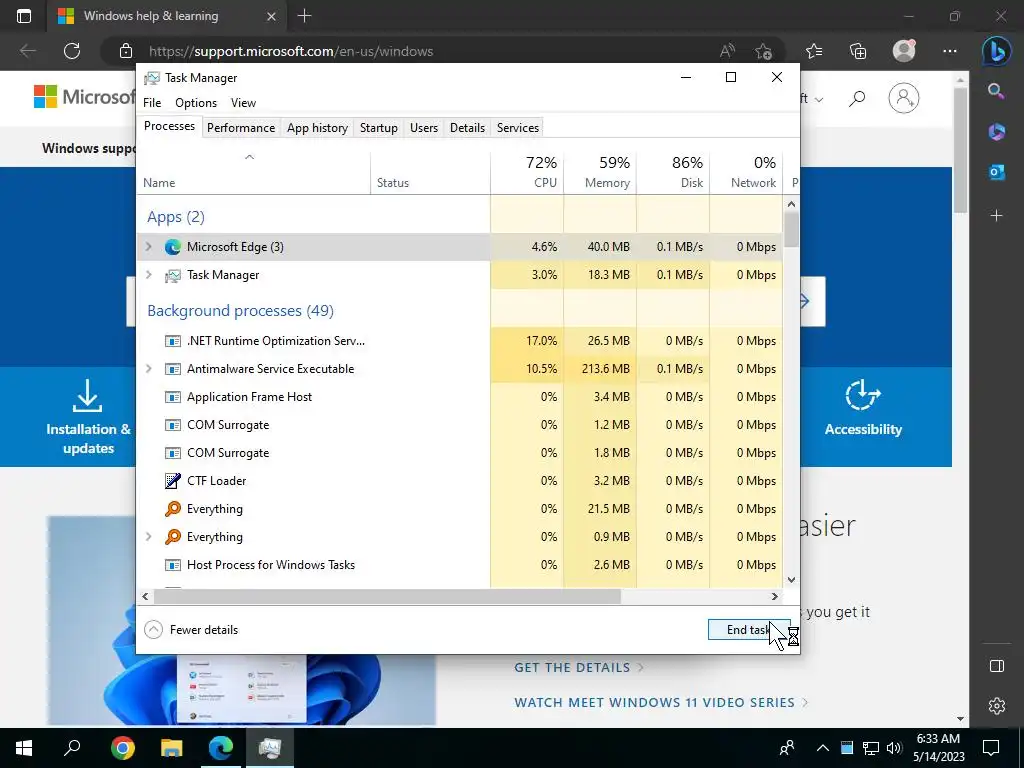Click the Edge address bar URL
The image size is (1024, 768).
291,51
